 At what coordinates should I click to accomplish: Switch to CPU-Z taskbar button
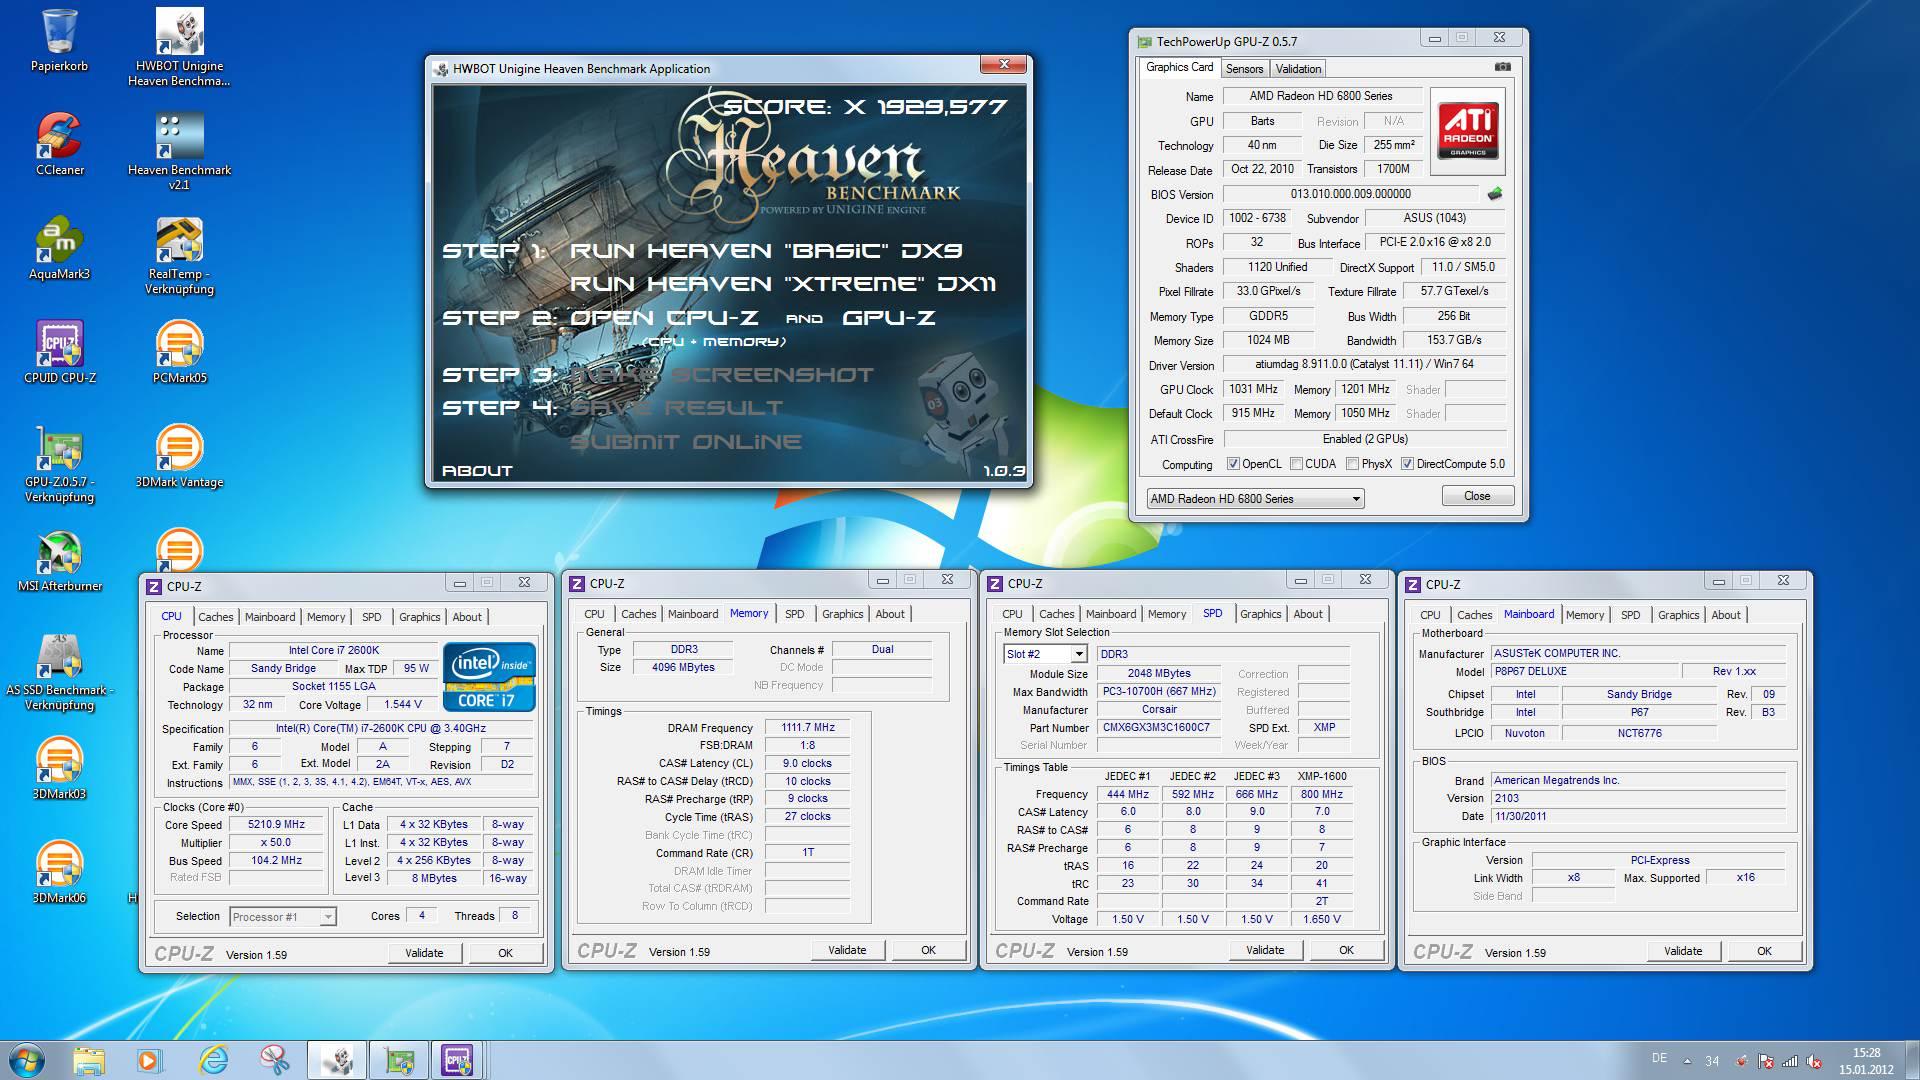coord(458,1060)
